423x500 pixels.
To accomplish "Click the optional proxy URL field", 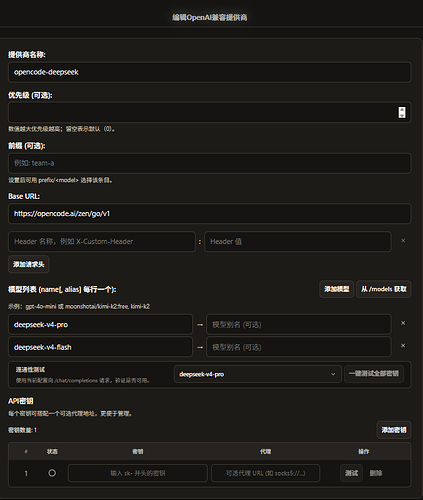I will point(266,473).
